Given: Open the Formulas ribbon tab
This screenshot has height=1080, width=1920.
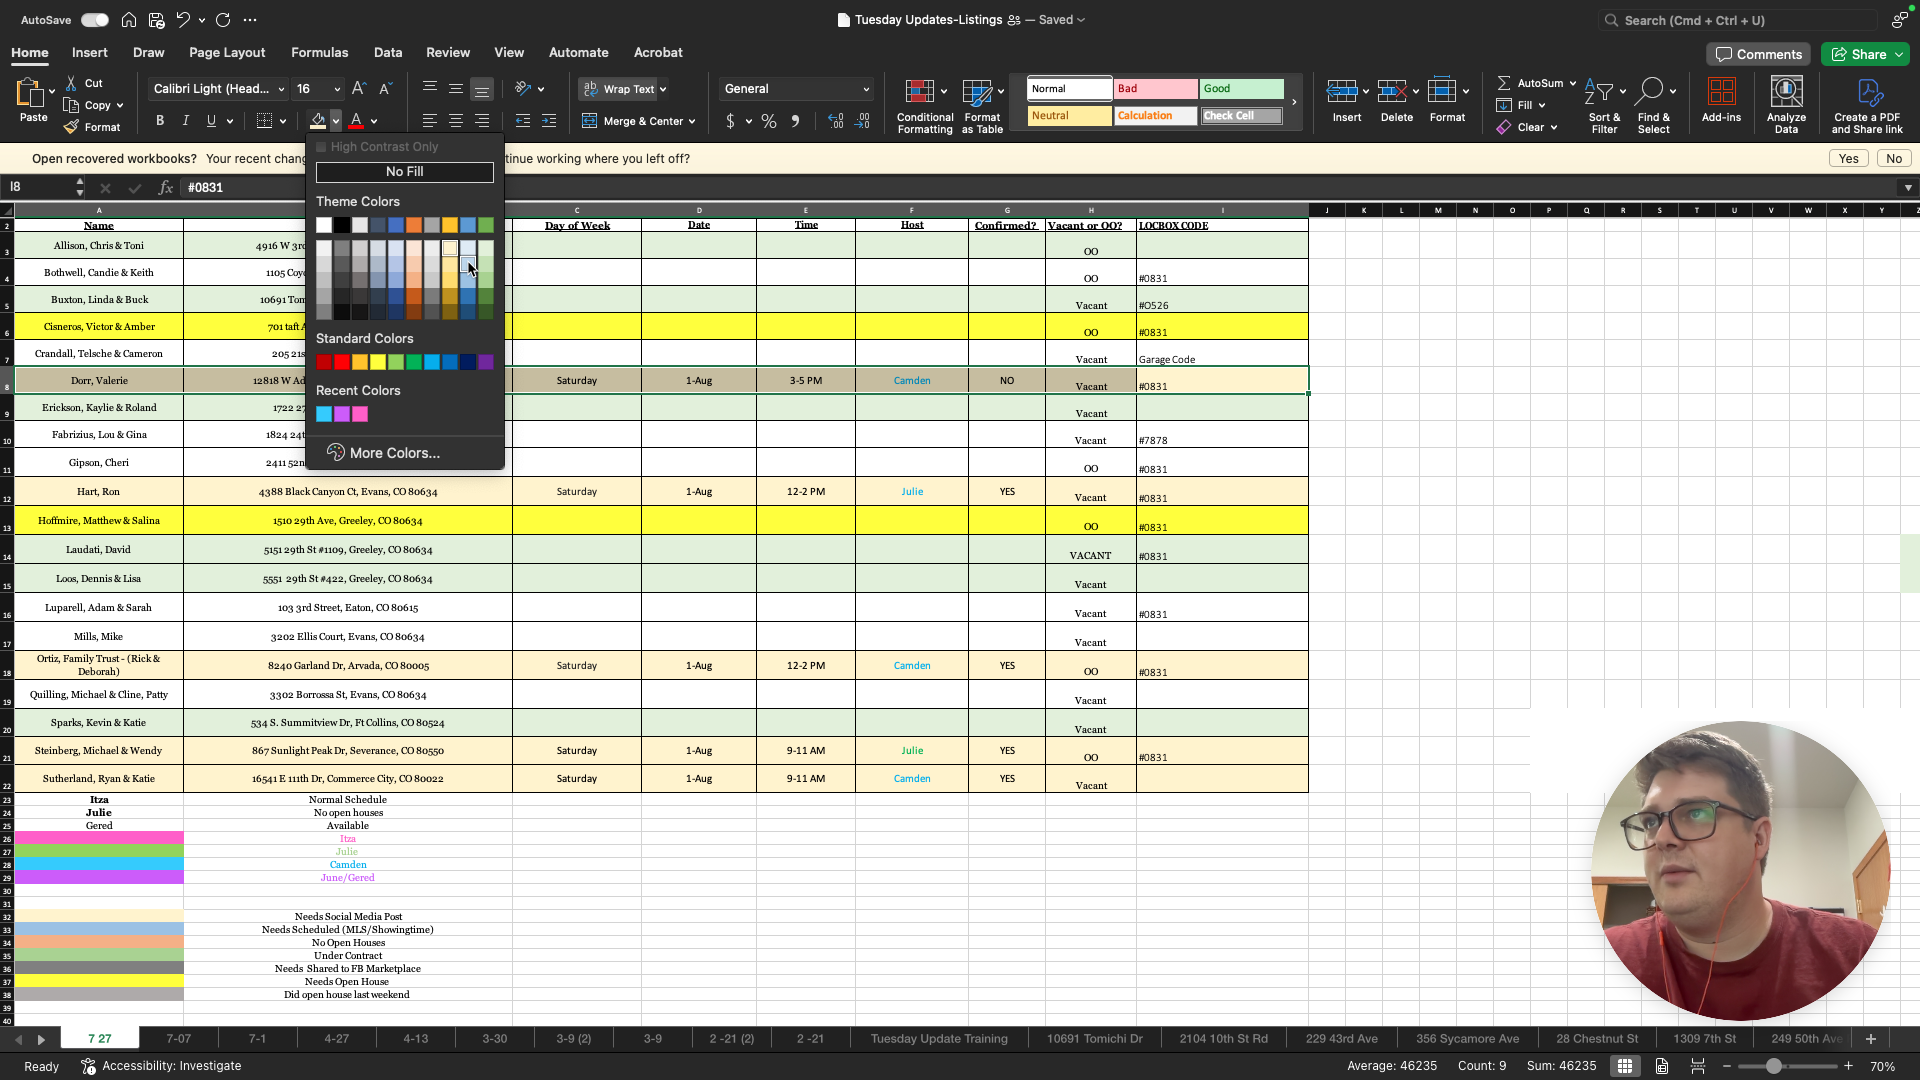Looking at the screenshot, I should (x=320, y=53).
